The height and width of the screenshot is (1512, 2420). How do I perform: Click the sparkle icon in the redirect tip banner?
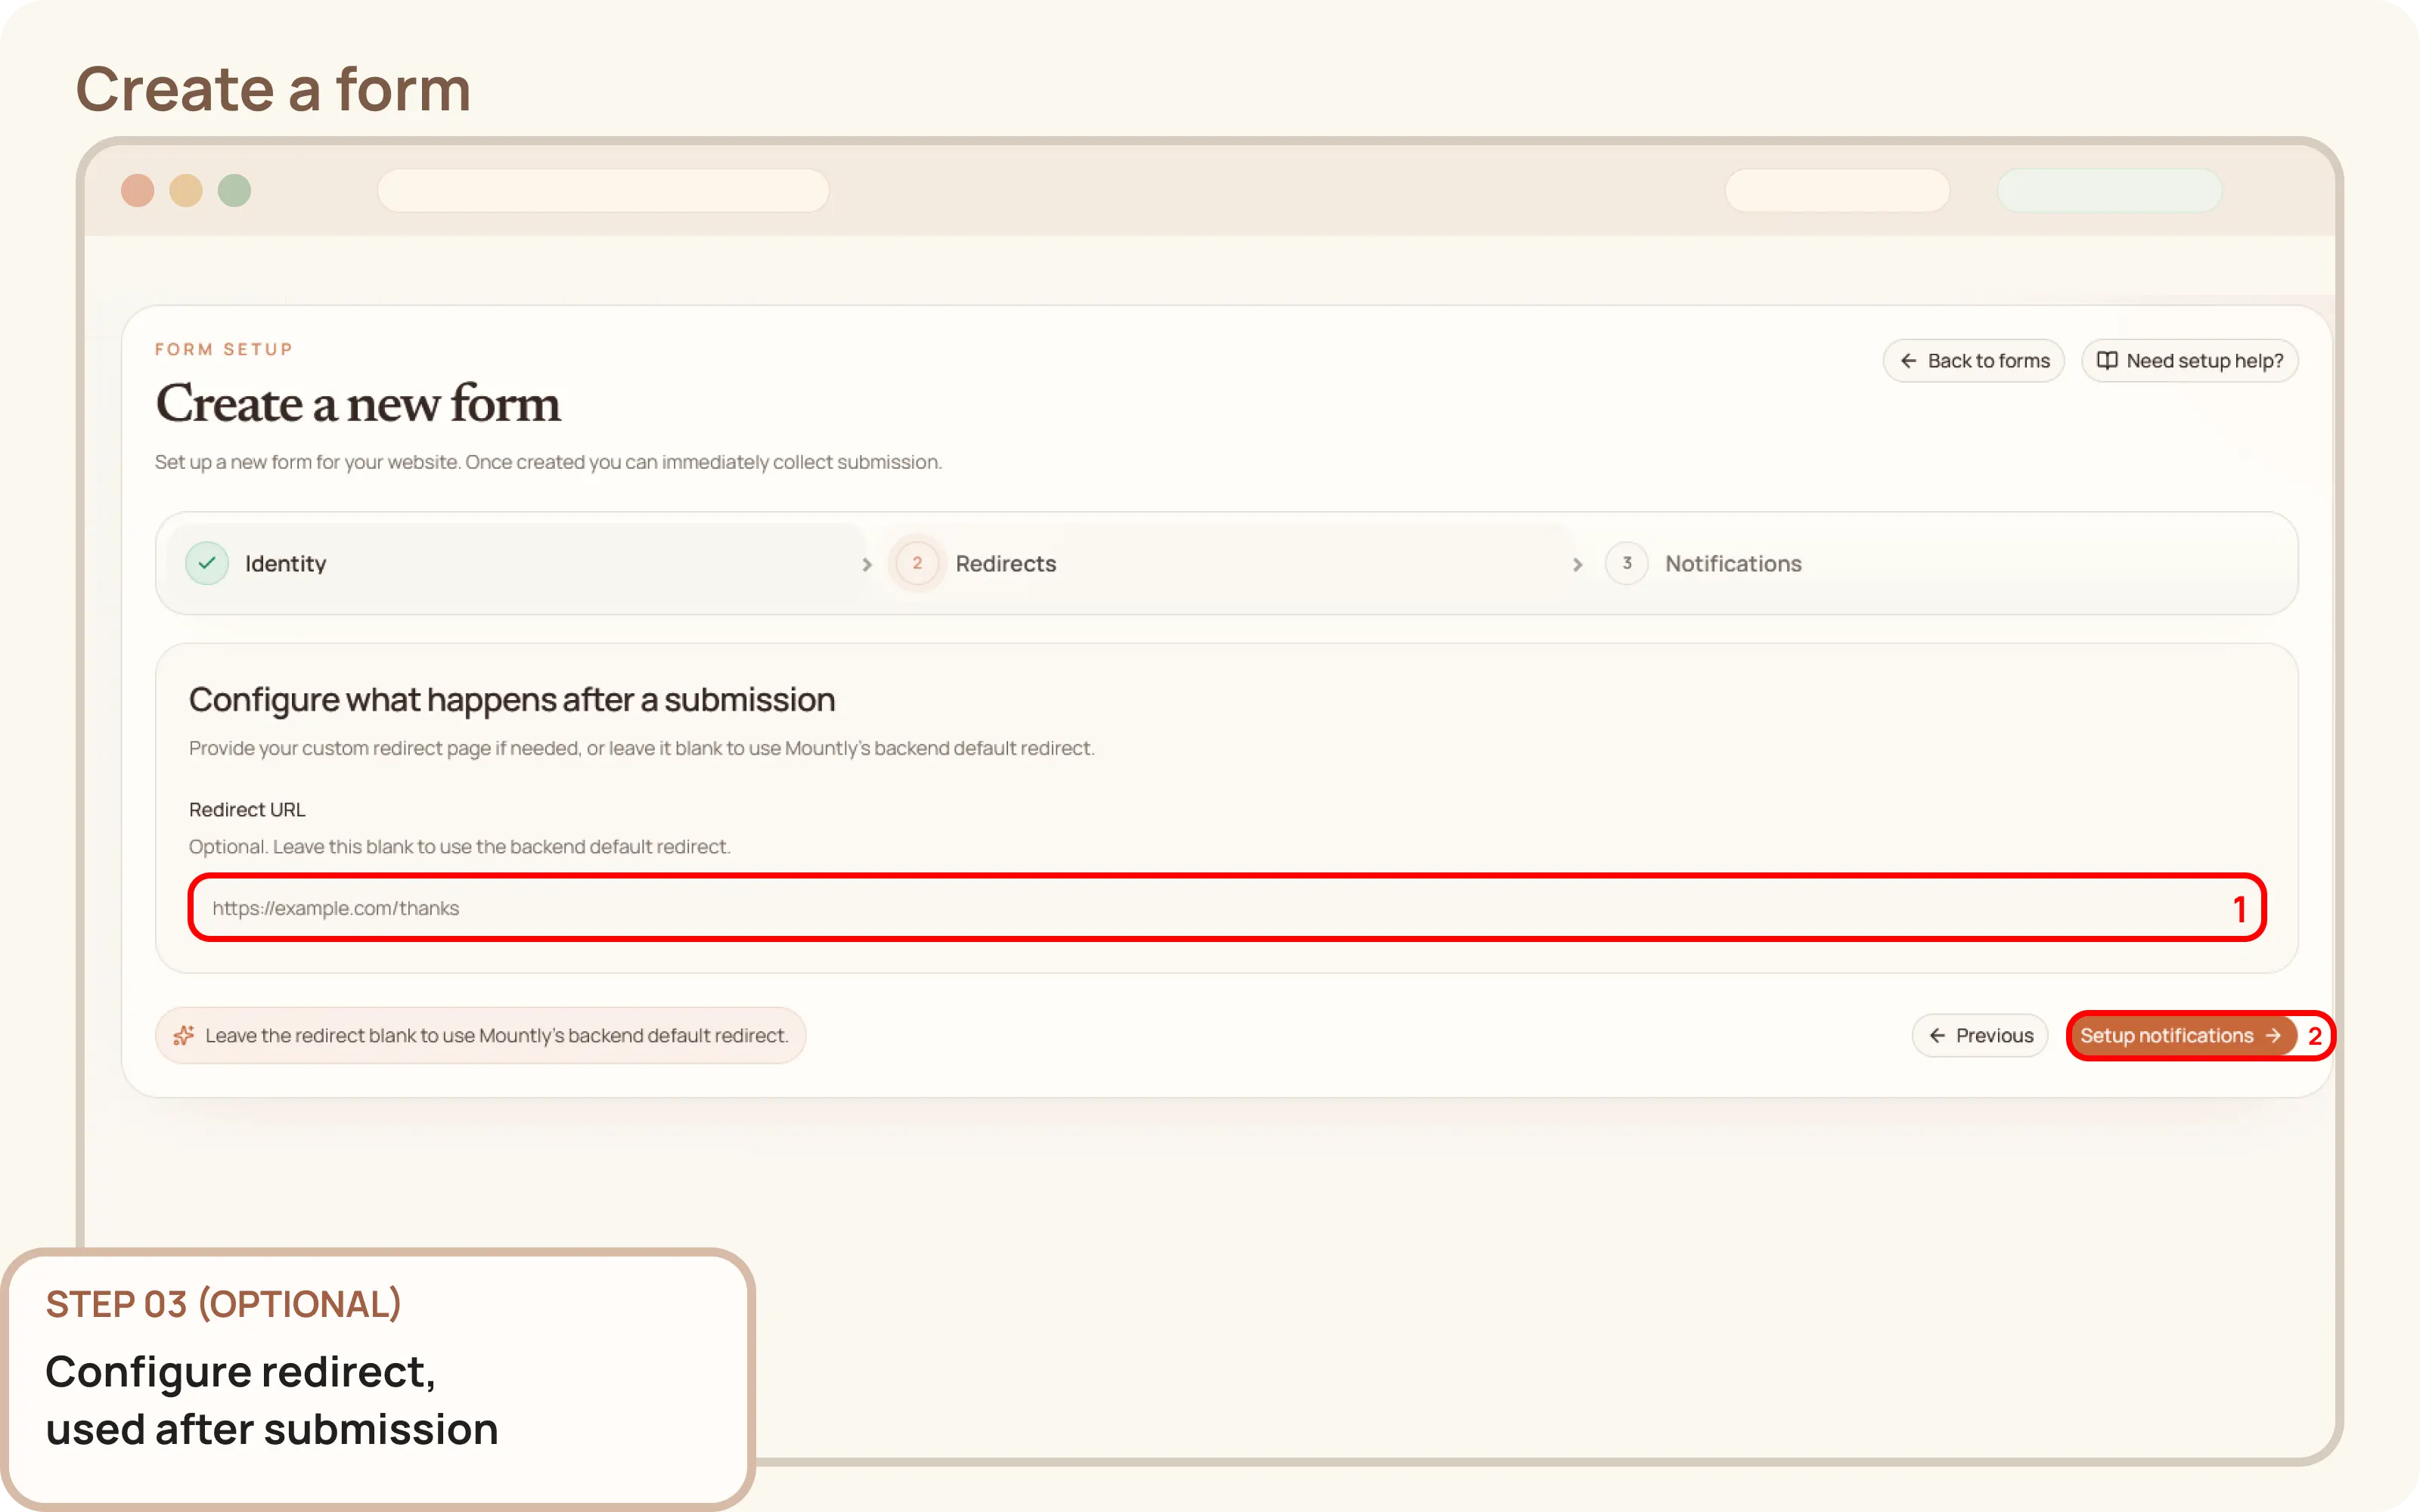184,1035
